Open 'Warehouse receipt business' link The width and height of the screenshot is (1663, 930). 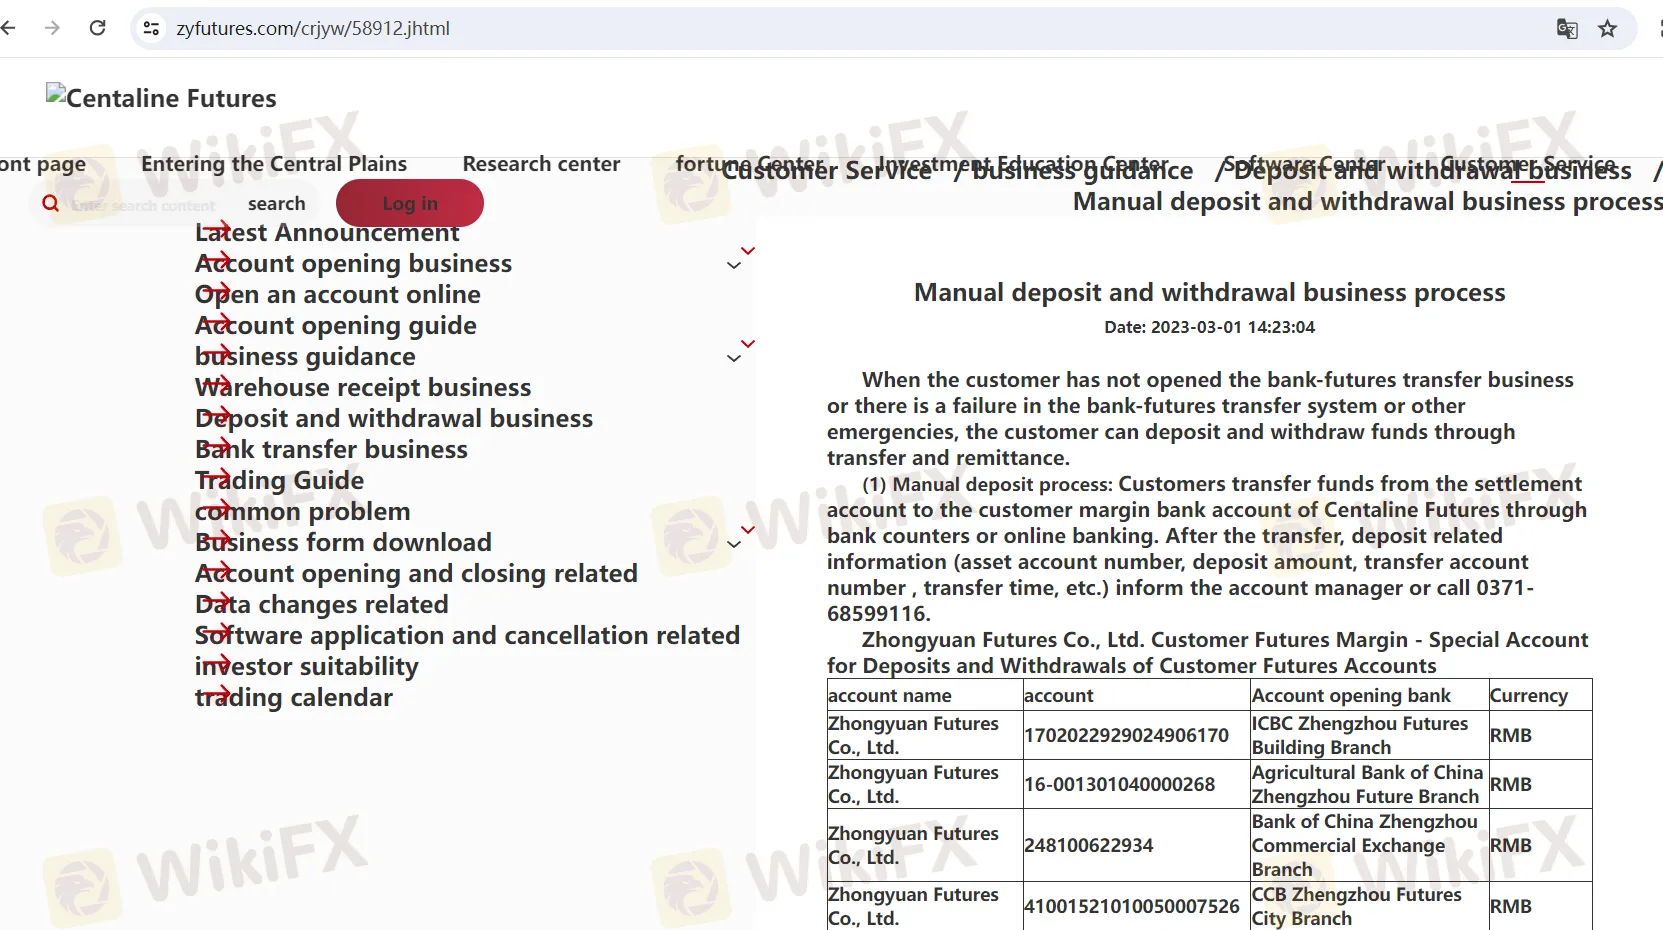tap(363, 387)
